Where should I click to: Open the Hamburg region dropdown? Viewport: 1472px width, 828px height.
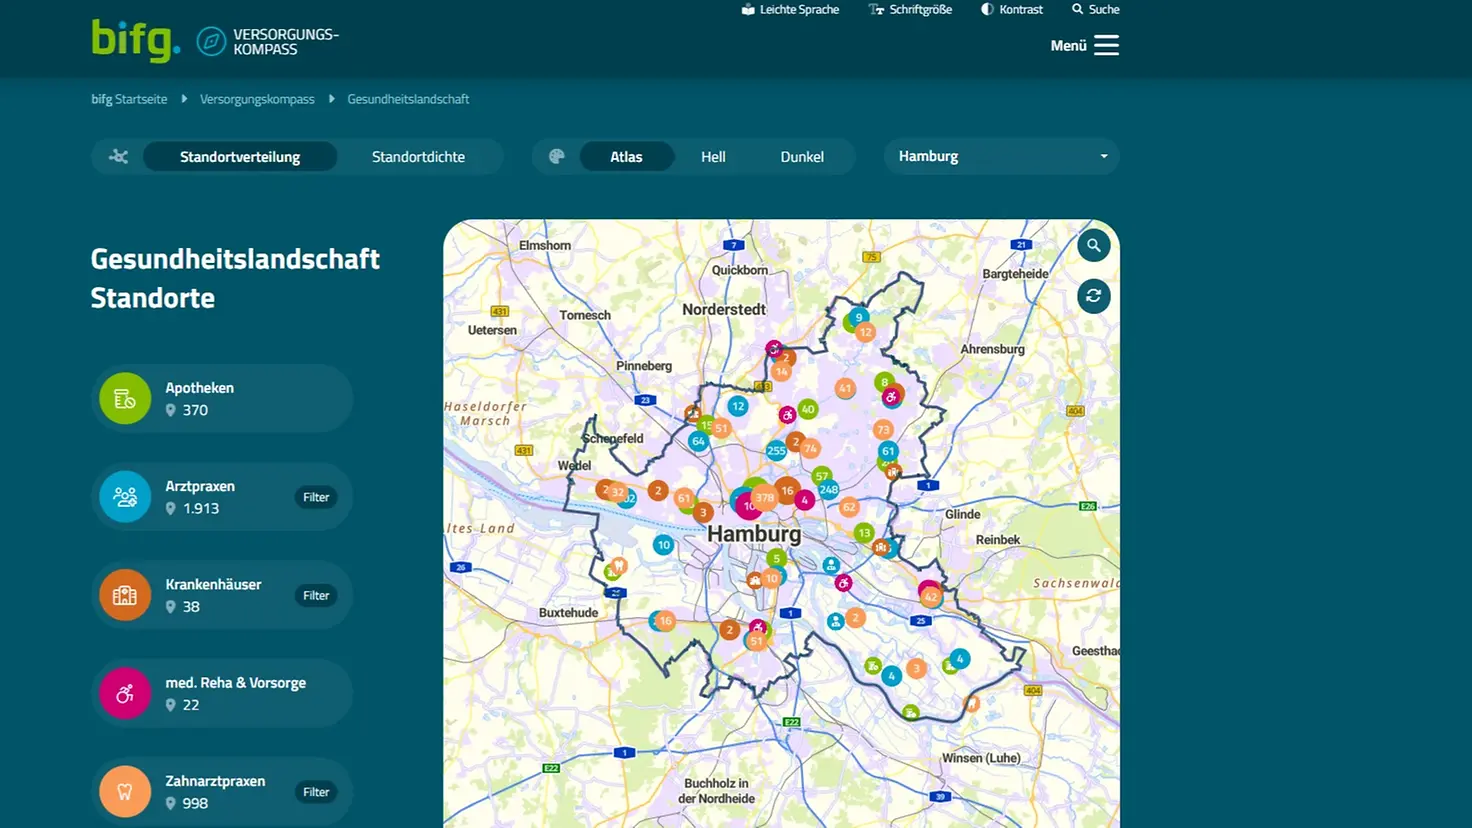[x=1001, y=157]
